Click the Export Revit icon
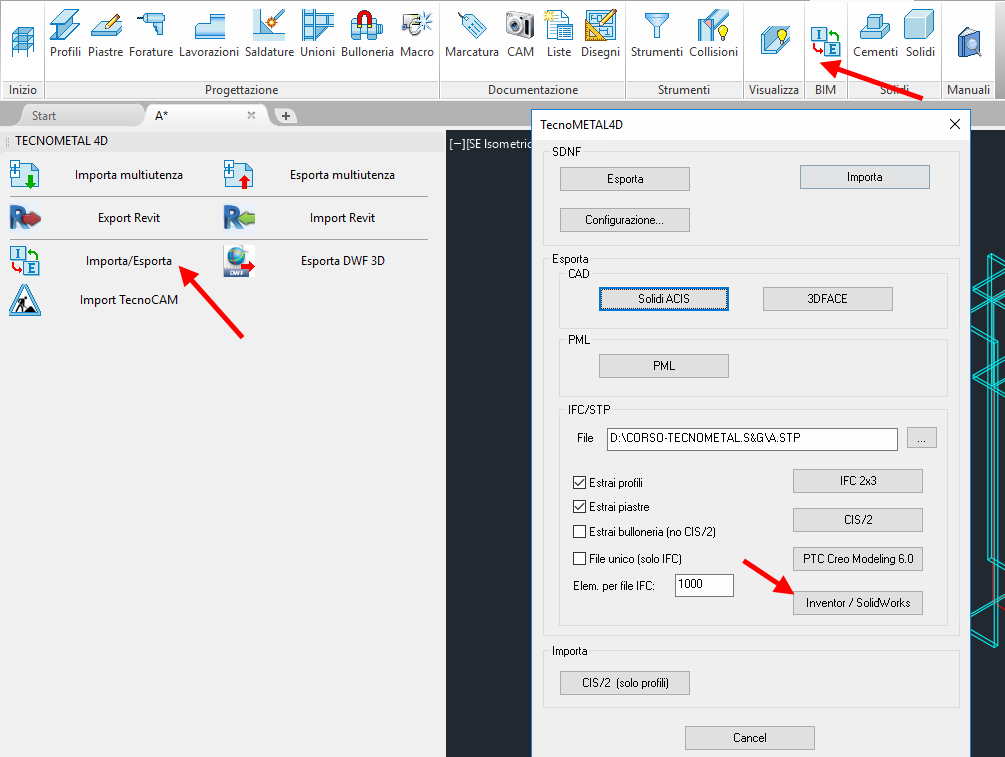The height and width of the screenshot is (757, 1005). (25, 217)
